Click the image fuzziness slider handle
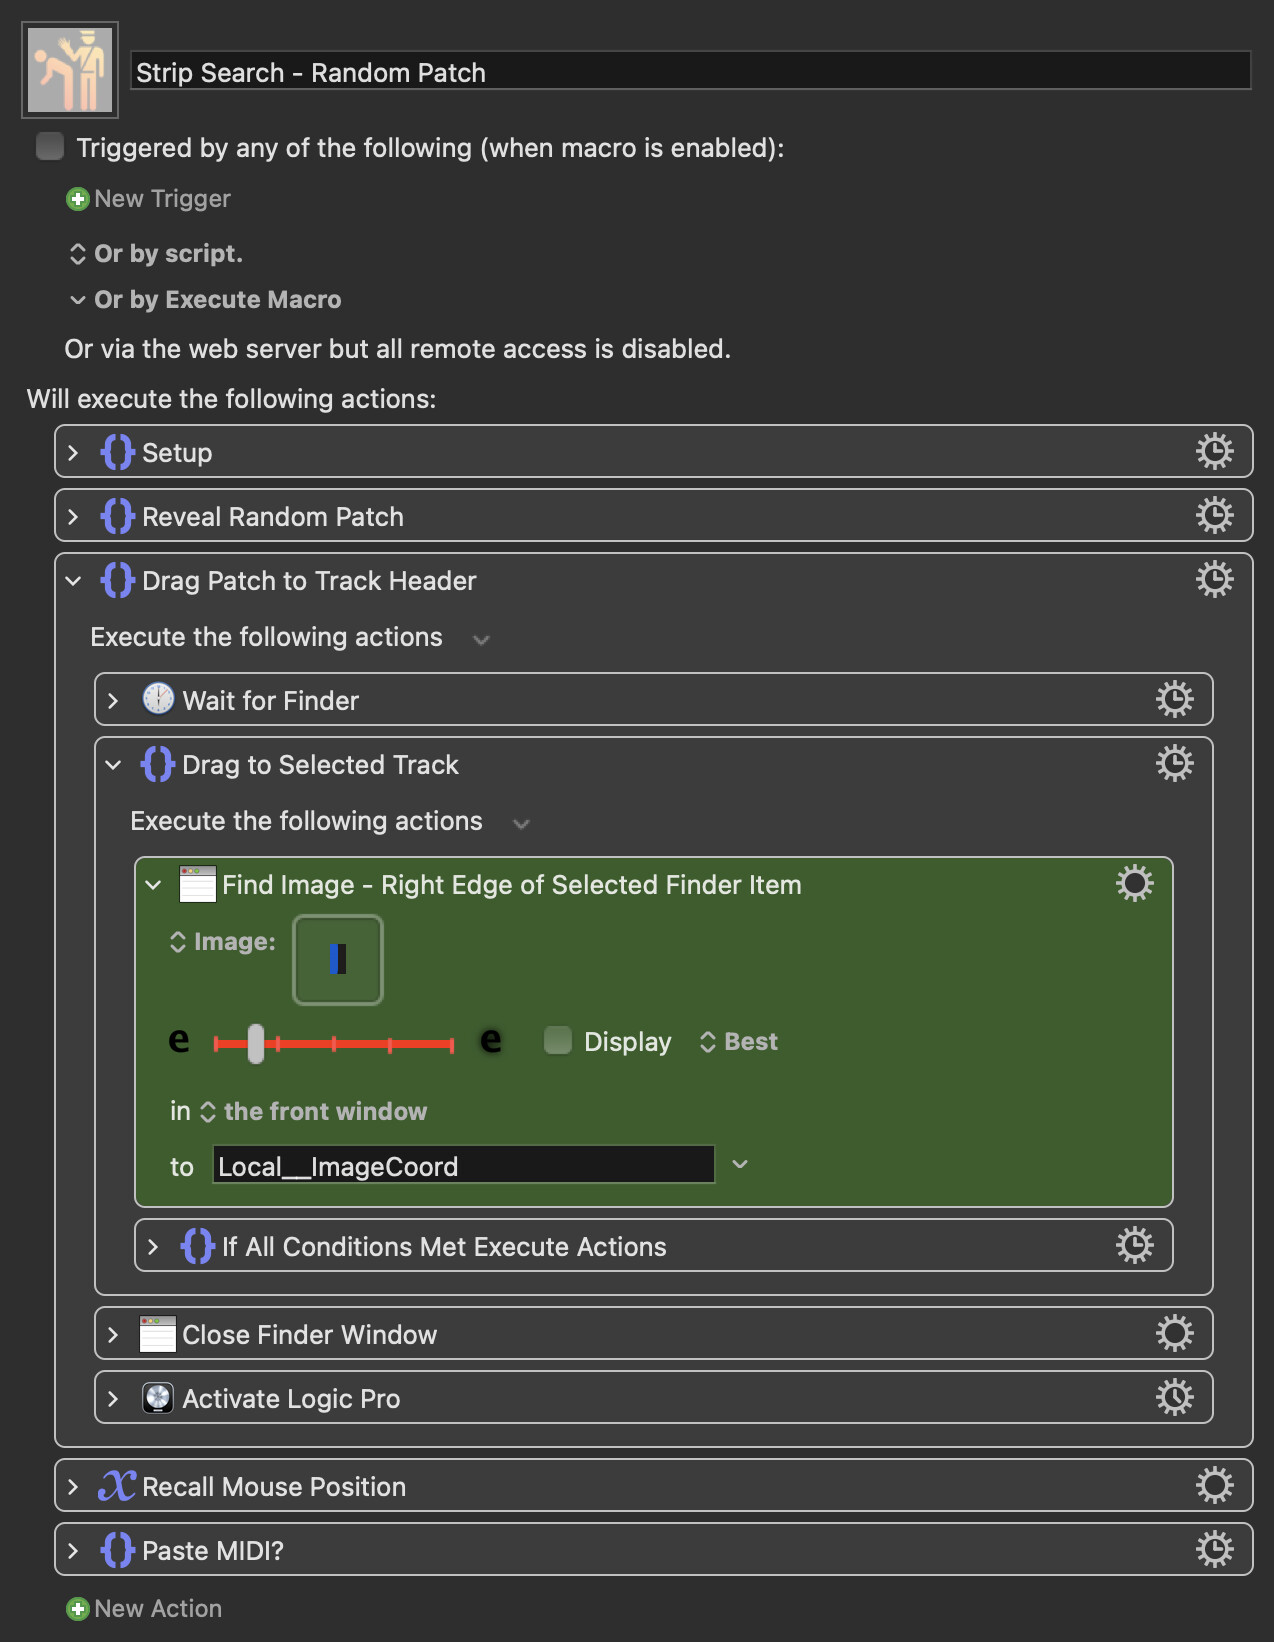This screenshot has width=1274, height=1642. (256, 1043)
